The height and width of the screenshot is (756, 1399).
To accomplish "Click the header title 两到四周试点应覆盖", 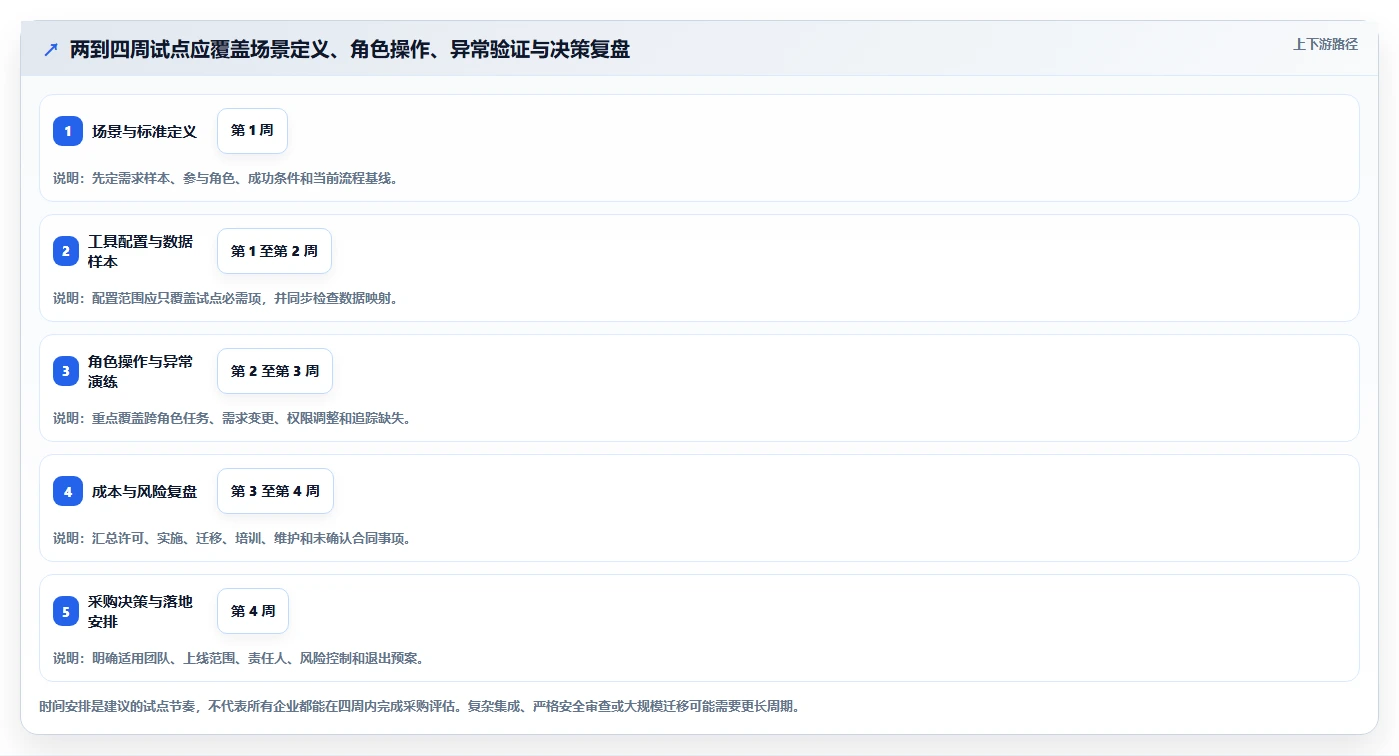I will 350,49.
